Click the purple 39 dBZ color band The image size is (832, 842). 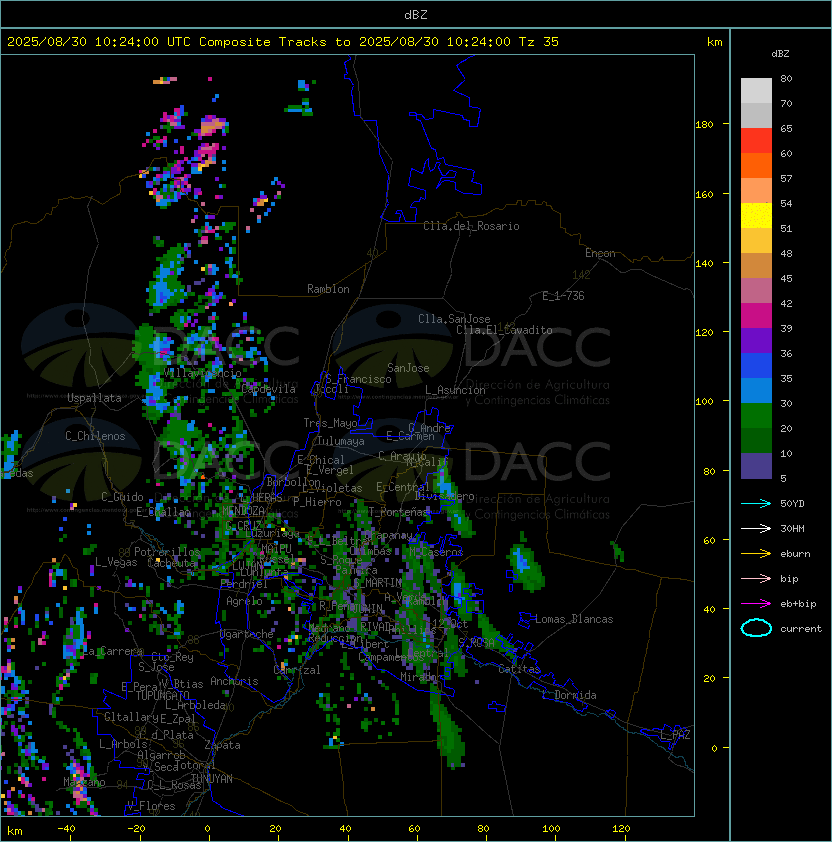coord(756,340)
